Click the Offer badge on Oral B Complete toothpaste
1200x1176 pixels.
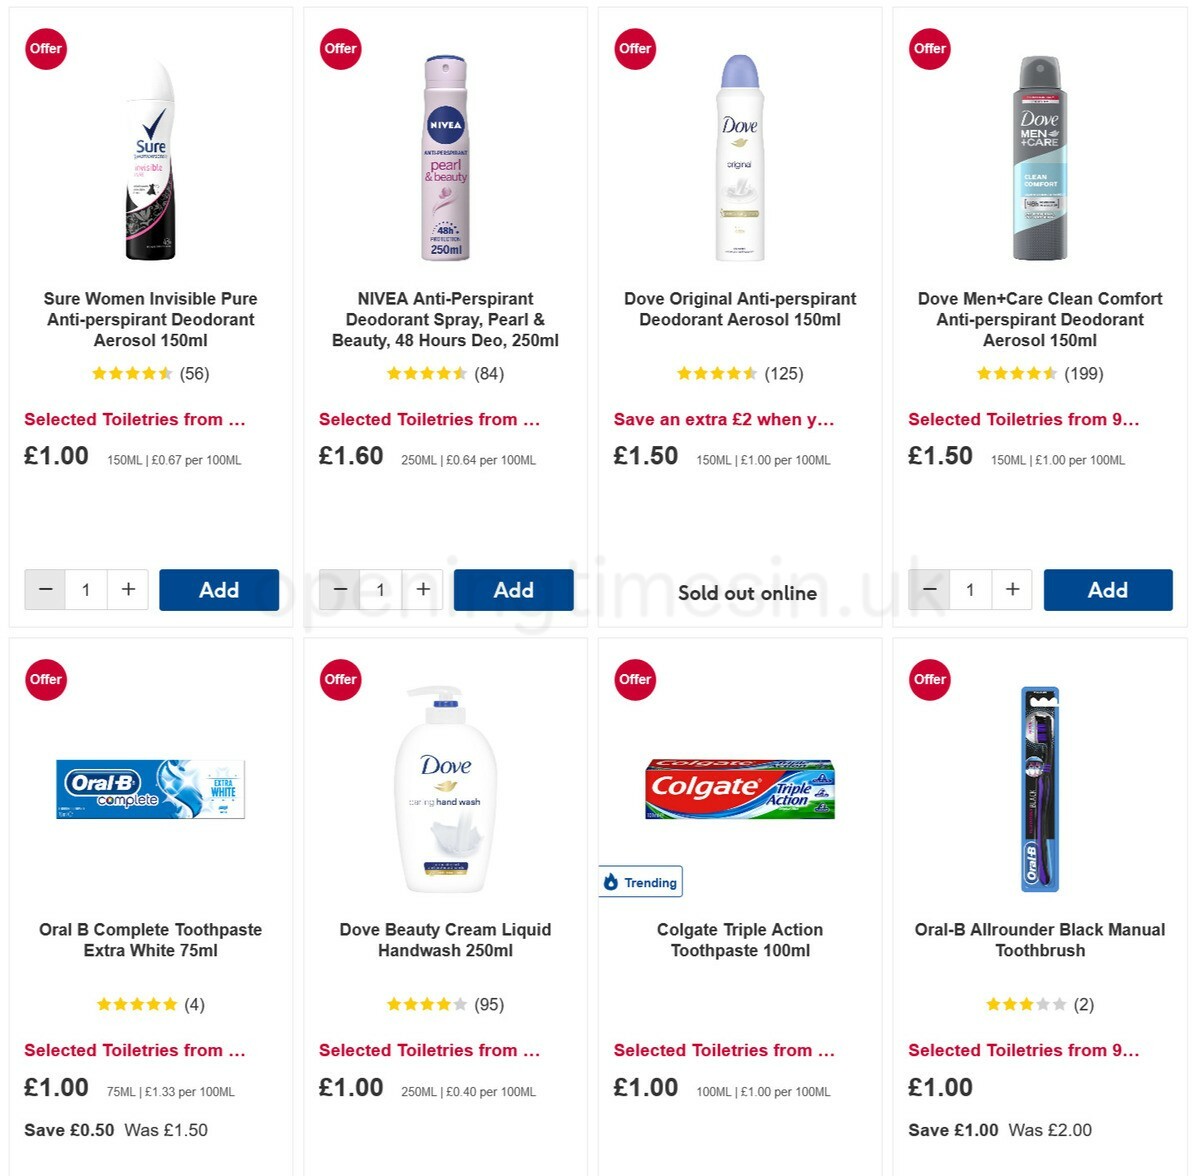(45, 679)
